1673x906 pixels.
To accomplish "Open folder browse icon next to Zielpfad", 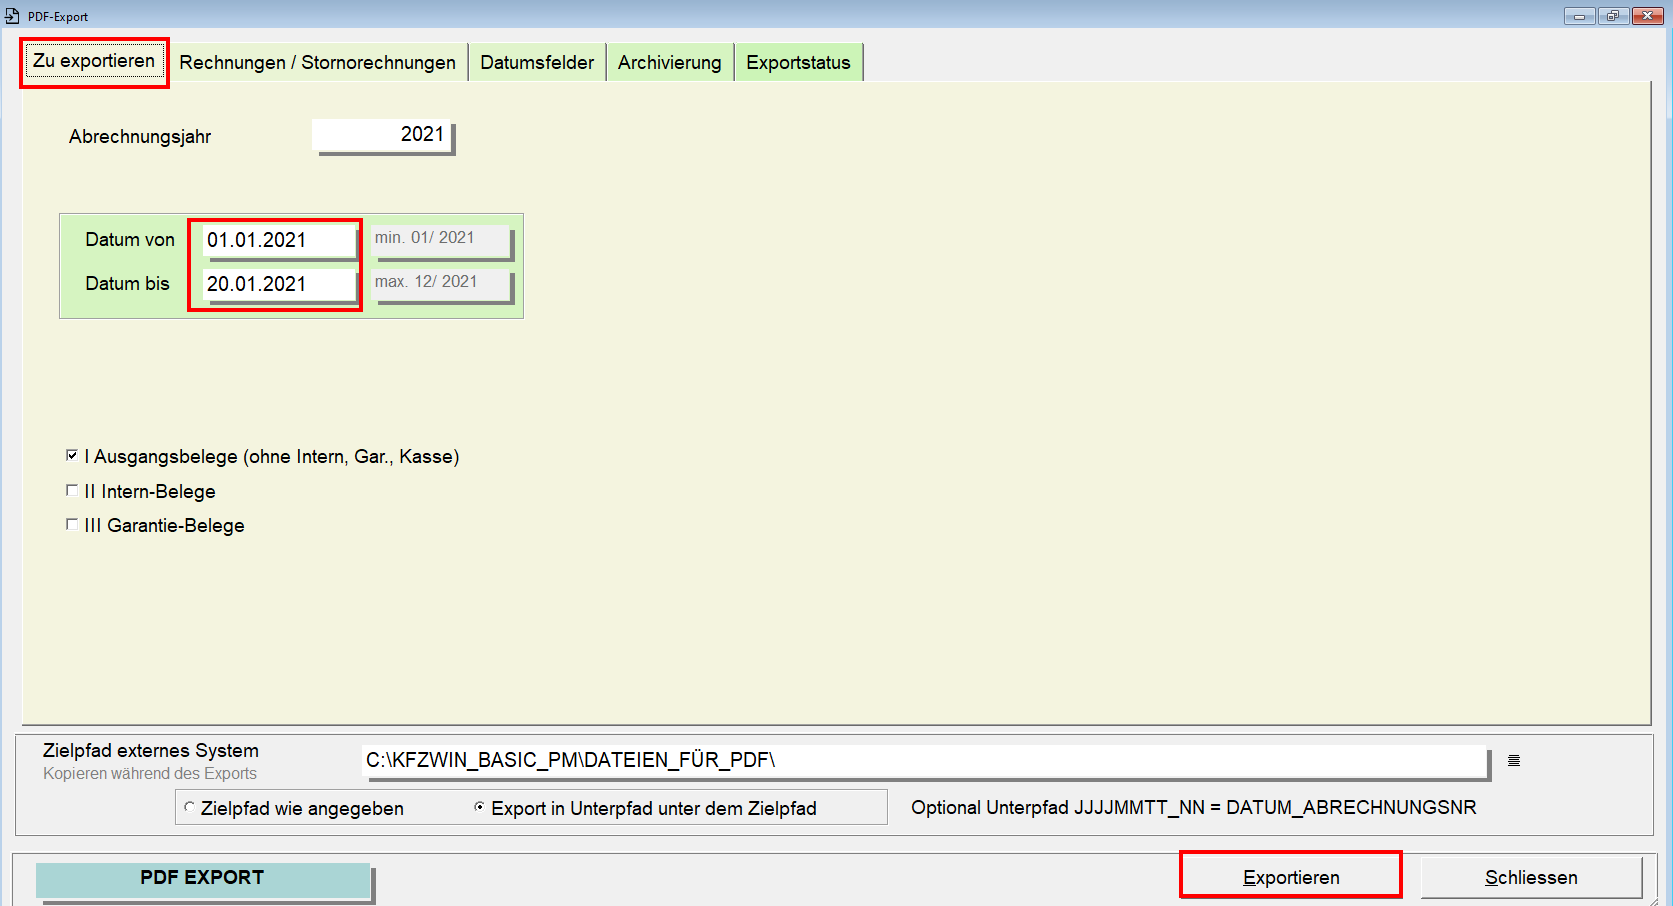I will pyautogui.click(x=1514, y=761).
